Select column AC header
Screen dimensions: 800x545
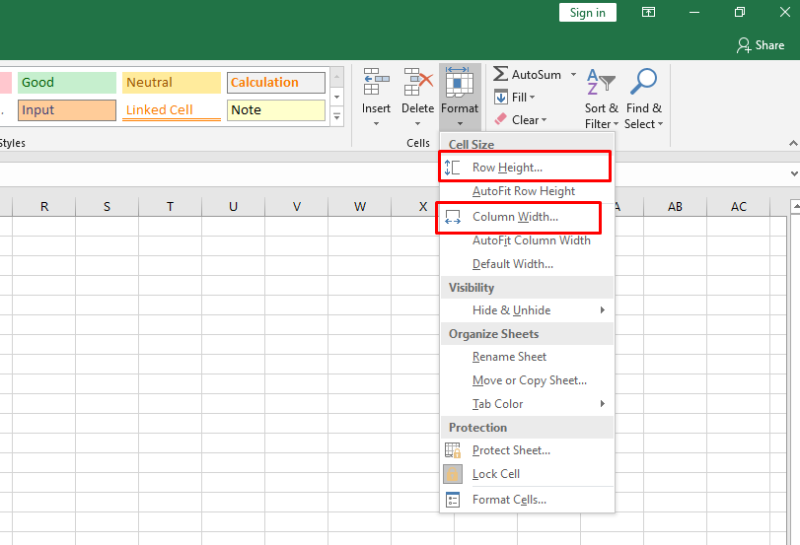tap(738, 207)
